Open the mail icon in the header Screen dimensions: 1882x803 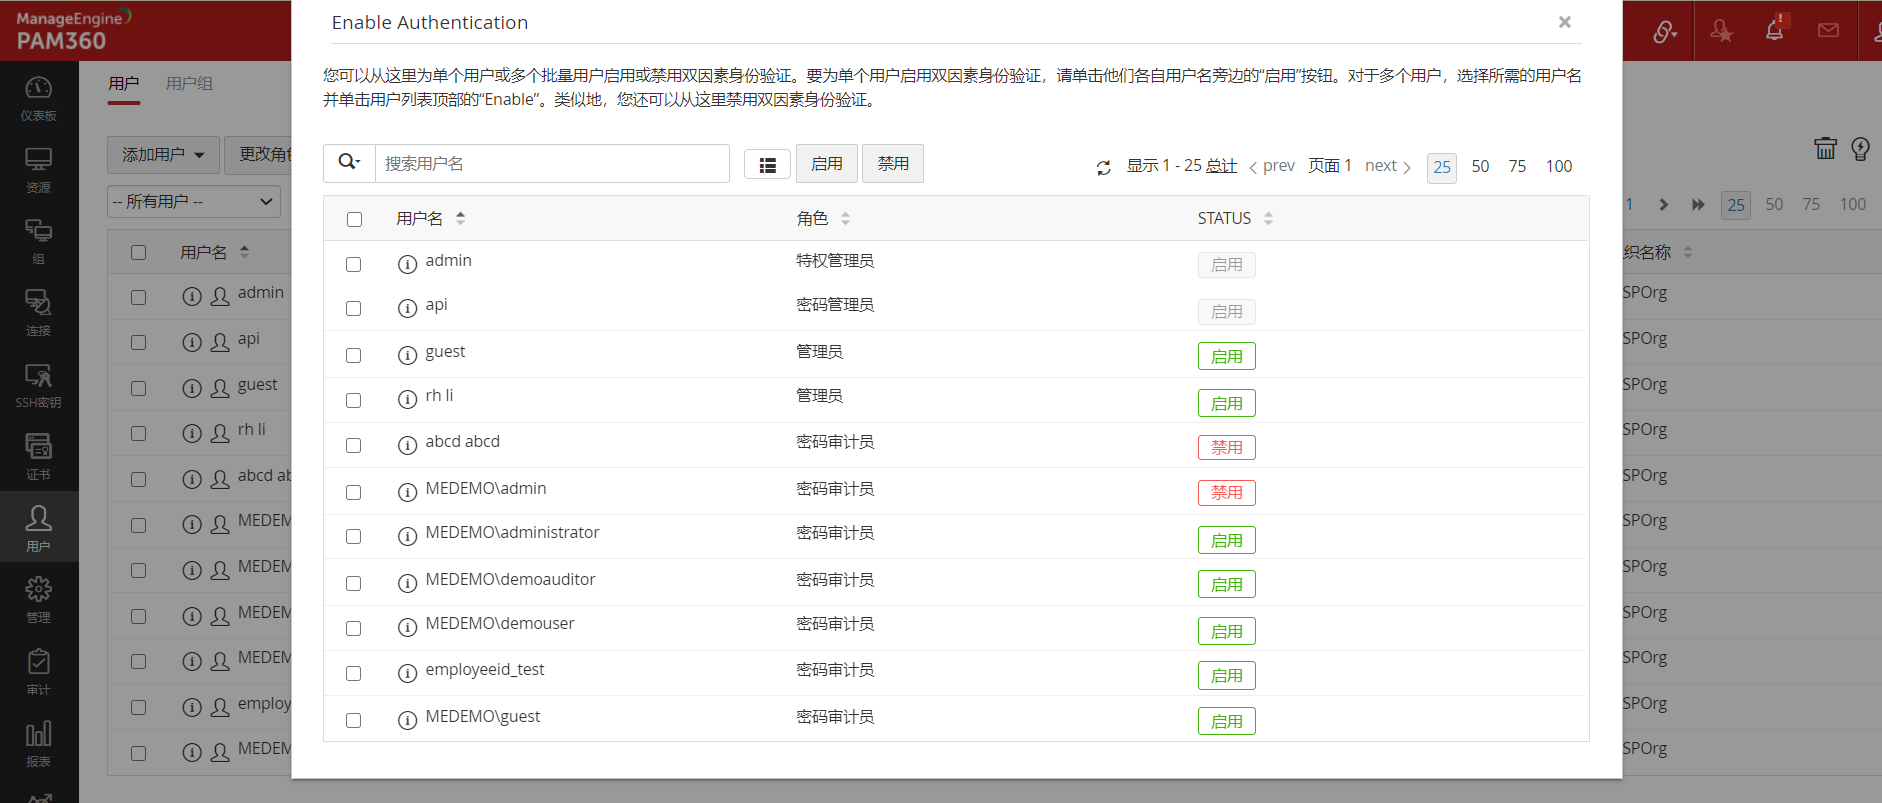tap(1828, 30)
